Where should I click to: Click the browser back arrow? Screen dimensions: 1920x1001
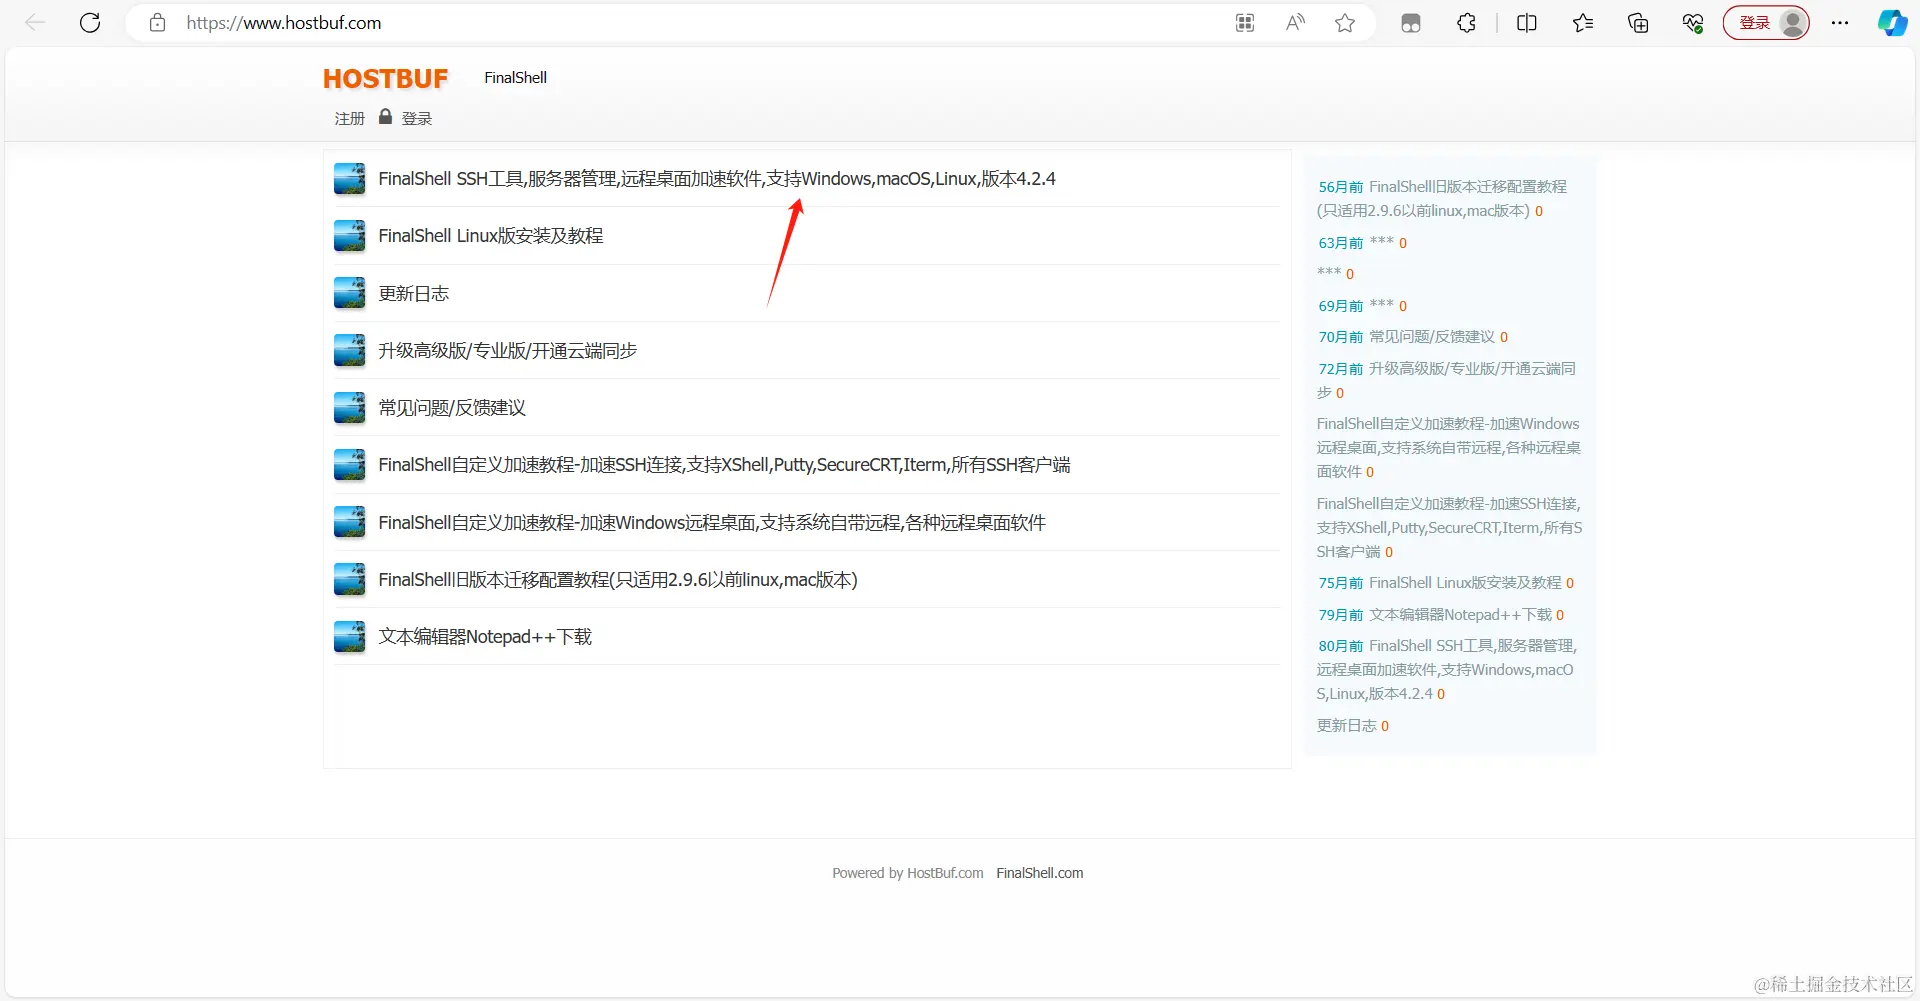(x=35, y=23)
